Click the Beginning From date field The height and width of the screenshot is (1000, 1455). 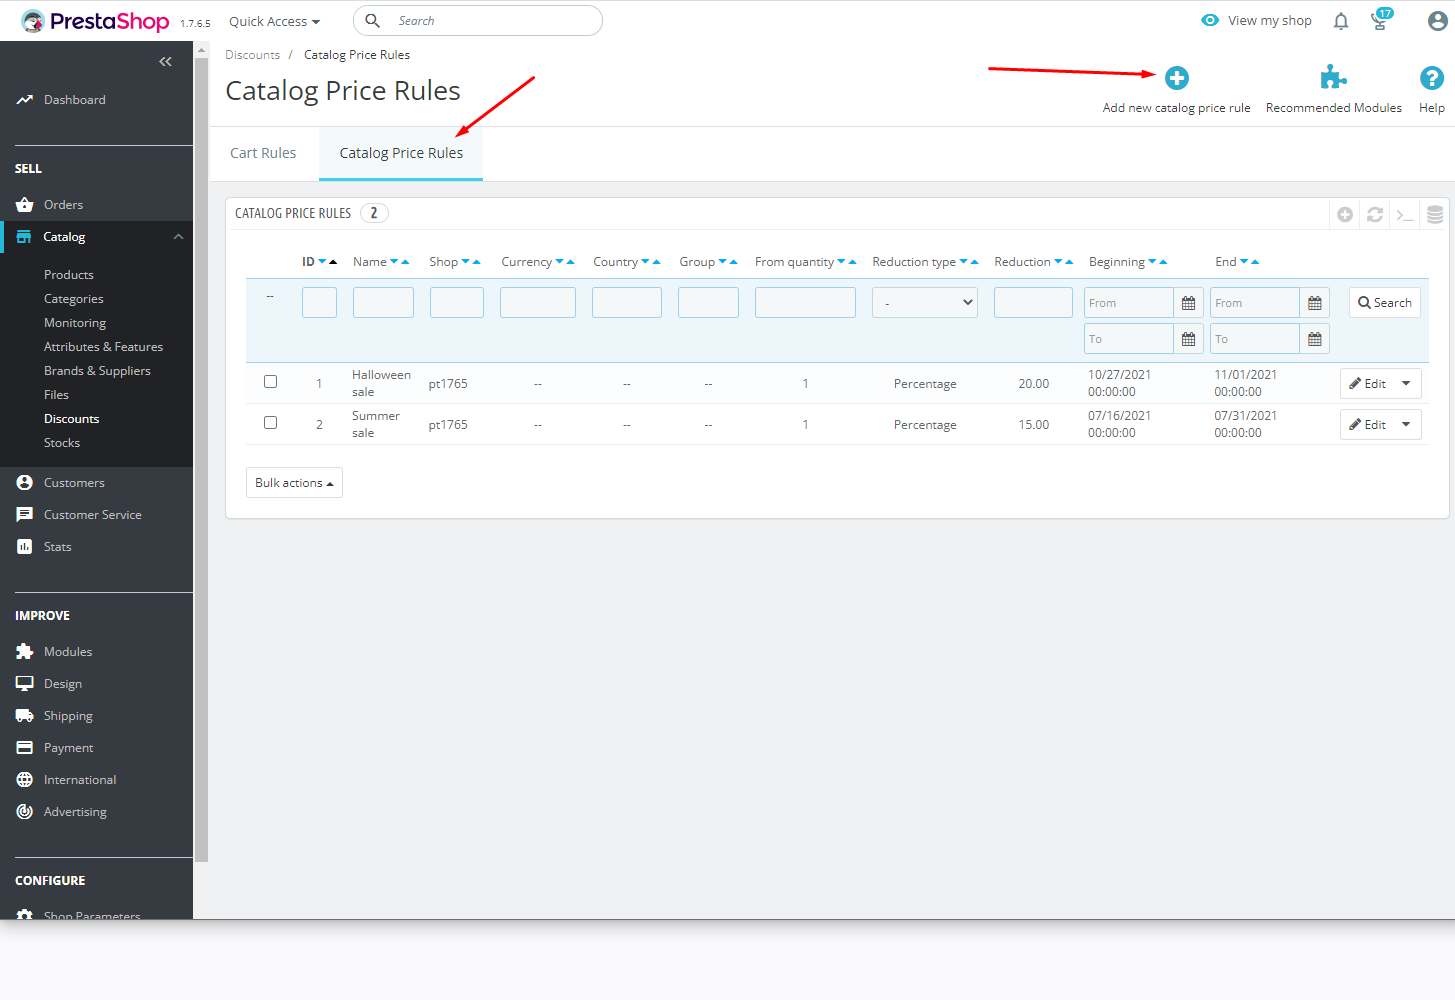point(1129,303)
